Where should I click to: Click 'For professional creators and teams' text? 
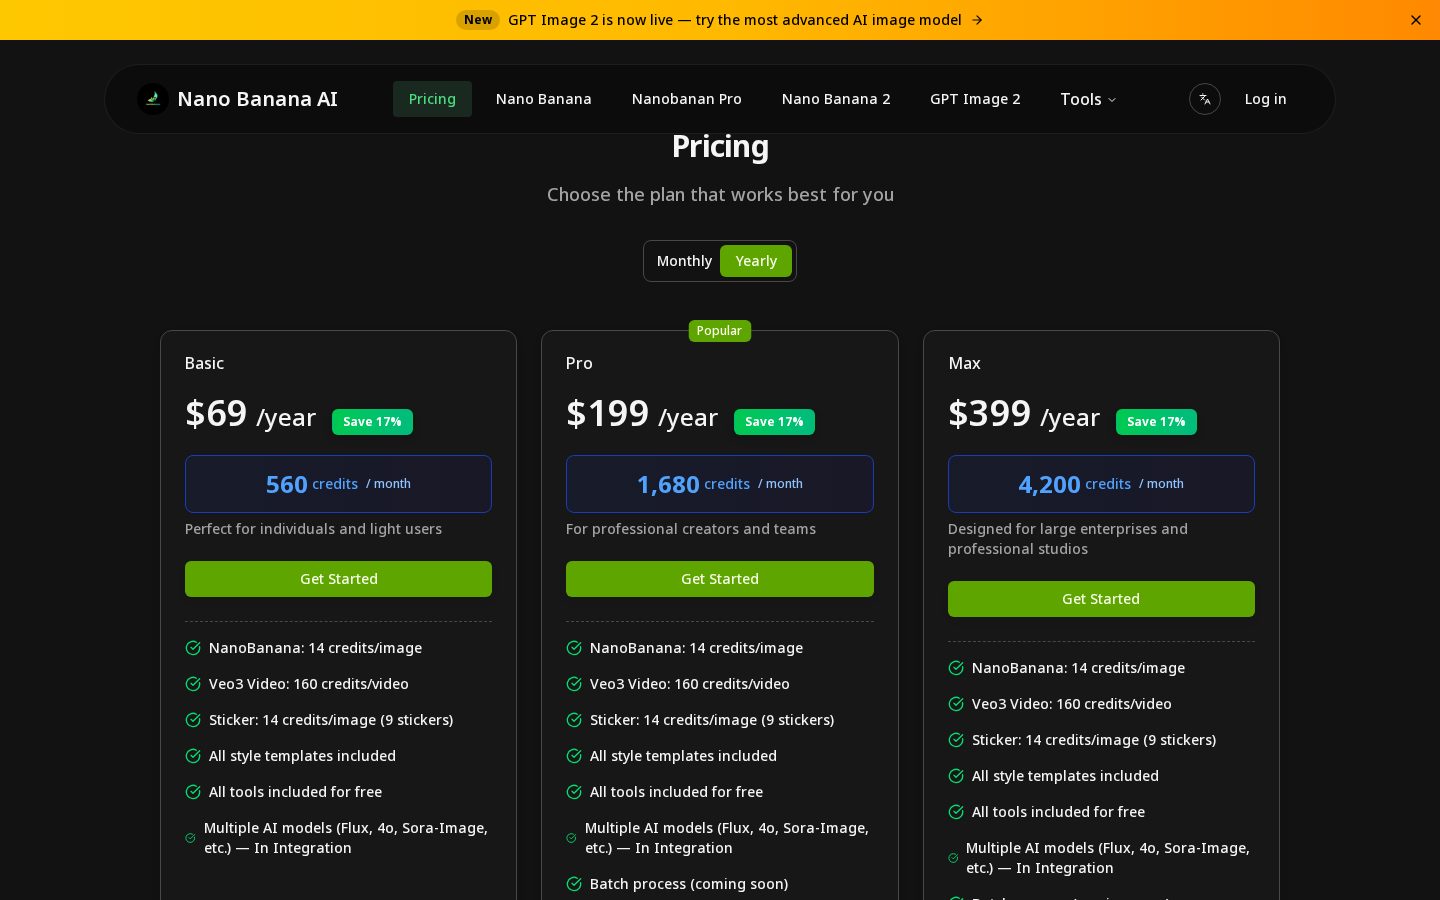(x=691, y=529)
